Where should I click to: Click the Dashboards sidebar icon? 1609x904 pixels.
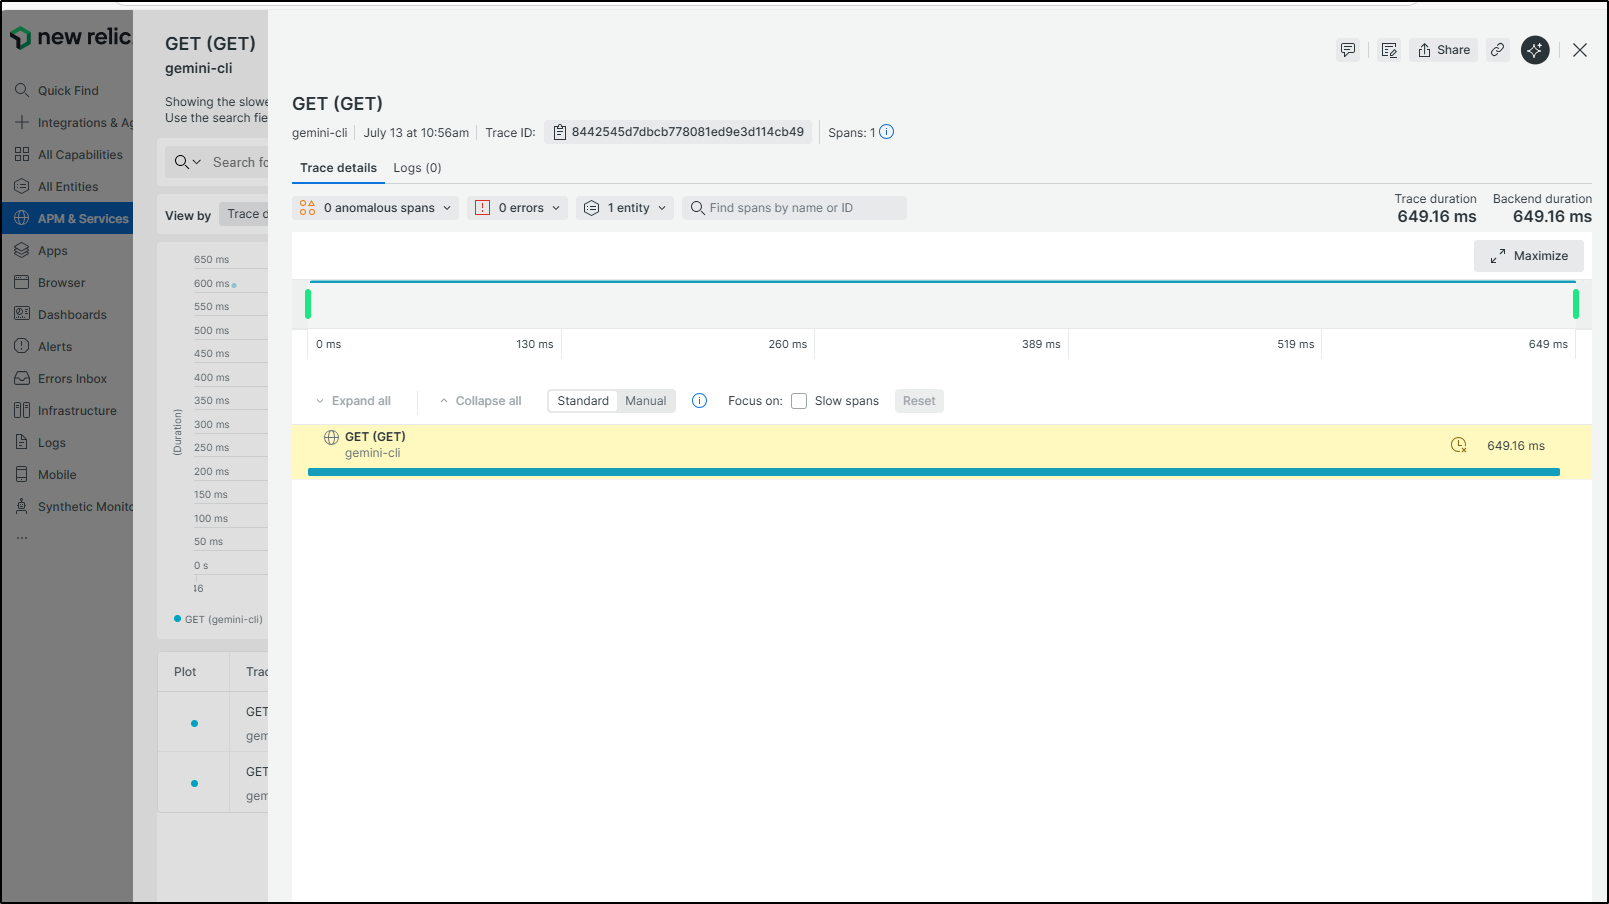22,314
